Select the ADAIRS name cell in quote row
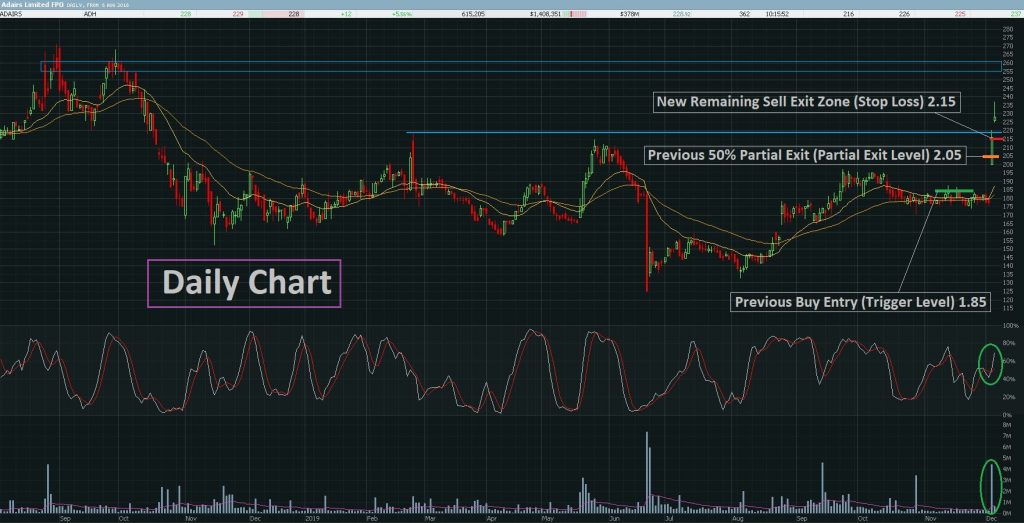Screen dimensions: 1024x523 coord(10,14)
